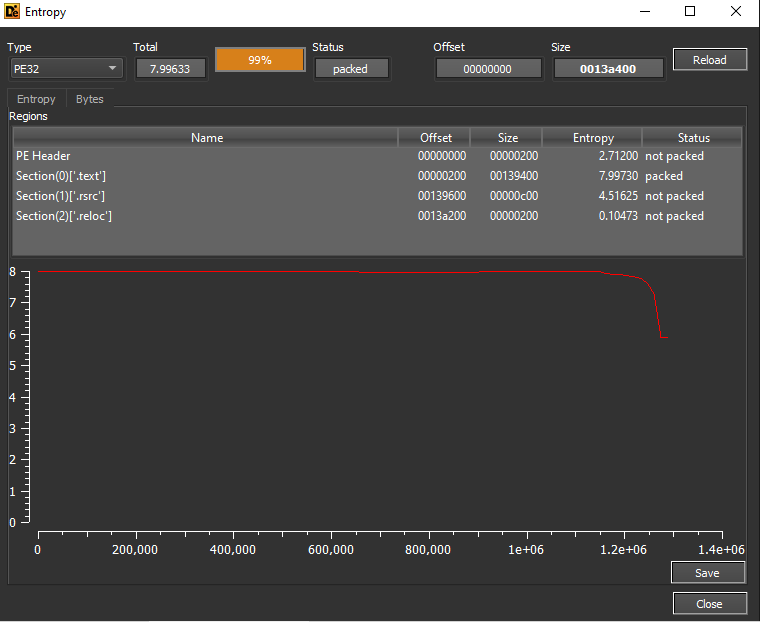
Task: Select the Section(0)['.text'] row
Action: pyautogui.click(x=378, y=176)
